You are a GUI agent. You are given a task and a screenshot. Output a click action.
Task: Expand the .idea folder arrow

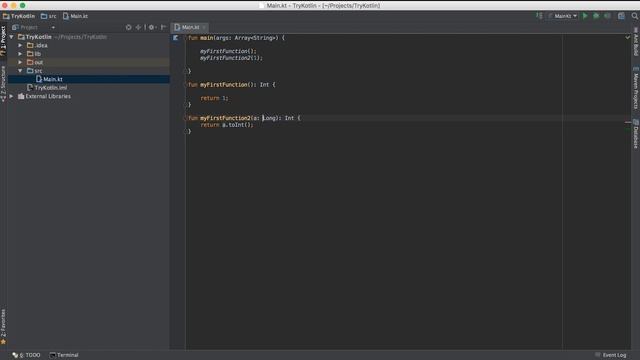20,45
